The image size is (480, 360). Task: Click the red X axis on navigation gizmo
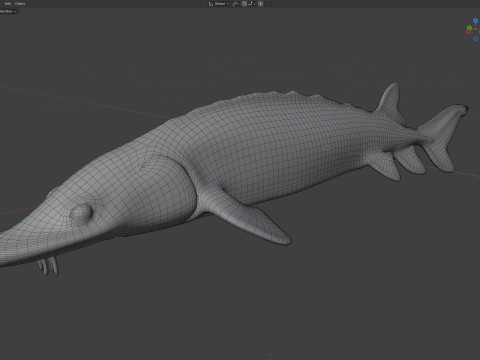(x=468, y=32)
